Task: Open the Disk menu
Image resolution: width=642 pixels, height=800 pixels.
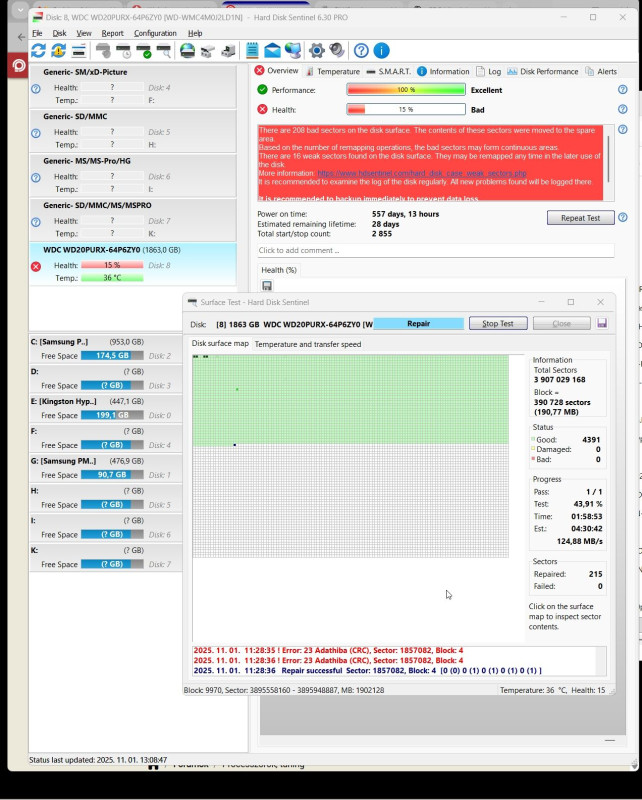Action: click(59, 33)
